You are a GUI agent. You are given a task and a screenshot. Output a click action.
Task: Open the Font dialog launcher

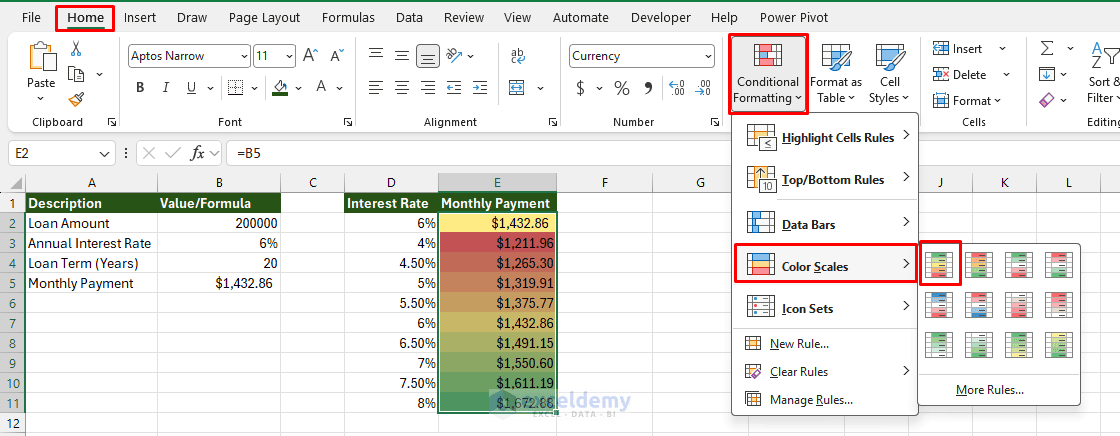tap(347, 122)
